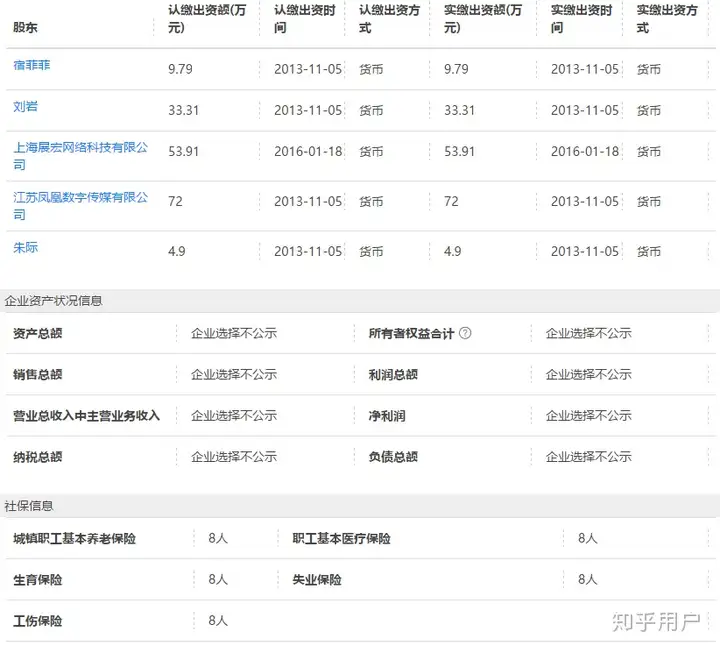The image size is (720, 646).
Task: Click the 负债总额 value cell
Action: point(588,456)
